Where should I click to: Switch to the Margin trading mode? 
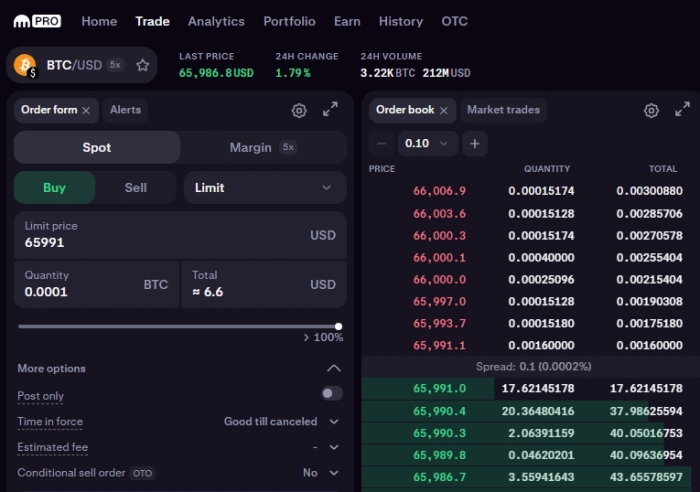pos(262,147)
